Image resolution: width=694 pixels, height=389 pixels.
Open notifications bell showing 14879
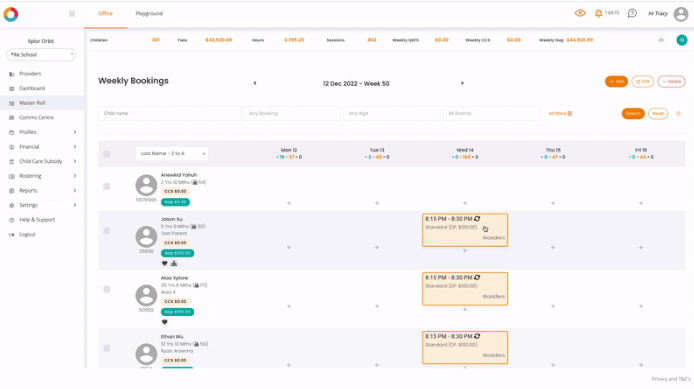pos(598,13)
